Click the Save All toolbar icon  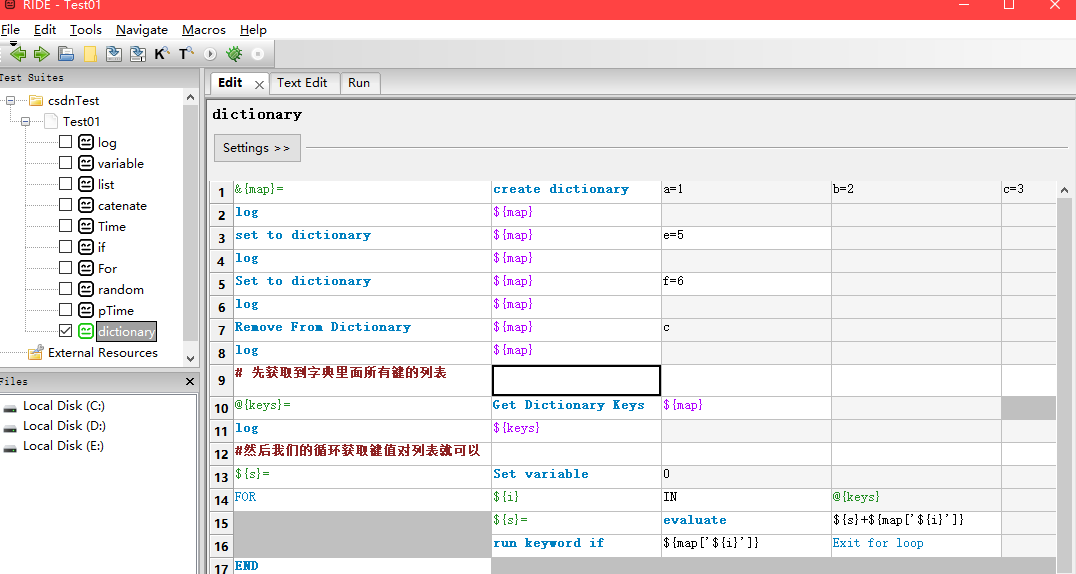pos(138,54)
